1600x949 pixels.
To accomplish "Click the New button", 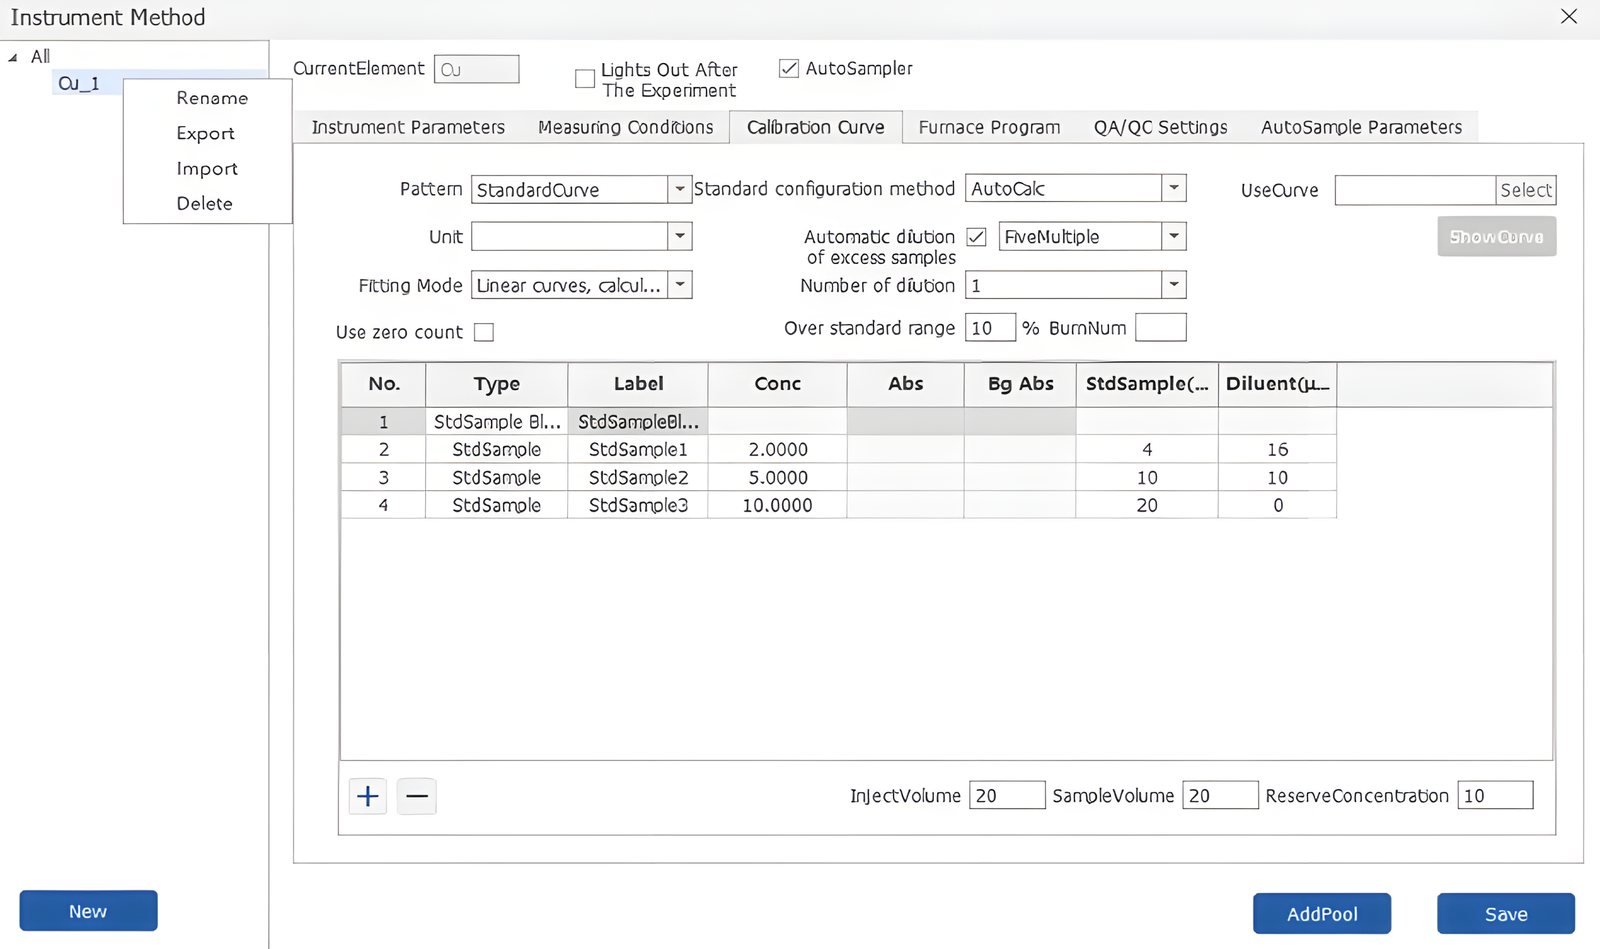I will 88,911.
